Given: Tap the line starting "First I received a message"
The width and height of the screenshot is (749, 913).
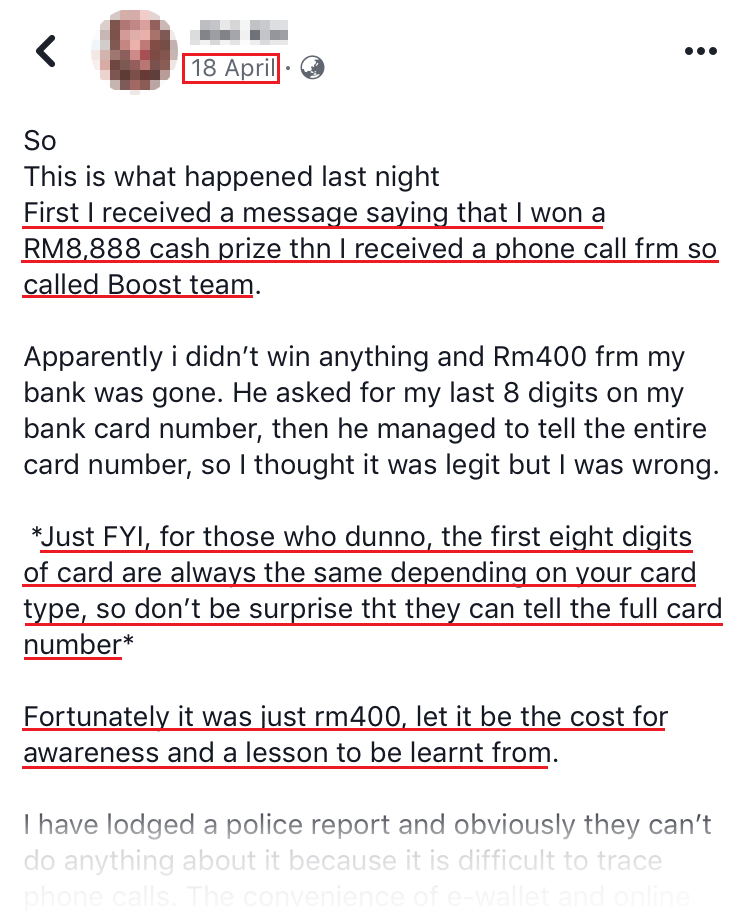Looking at the screenshot, I should coord(314,213).
